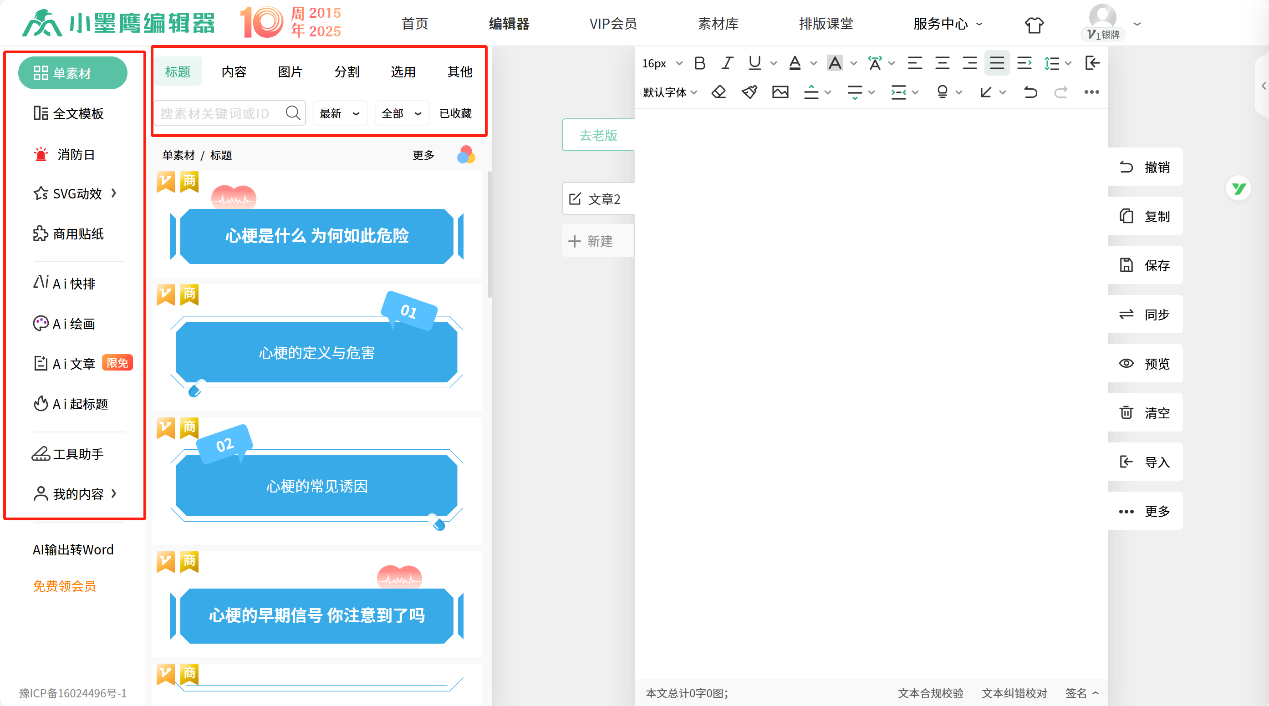
Task: Click the eraser clear-format icon
Action: tap(718, 92)
